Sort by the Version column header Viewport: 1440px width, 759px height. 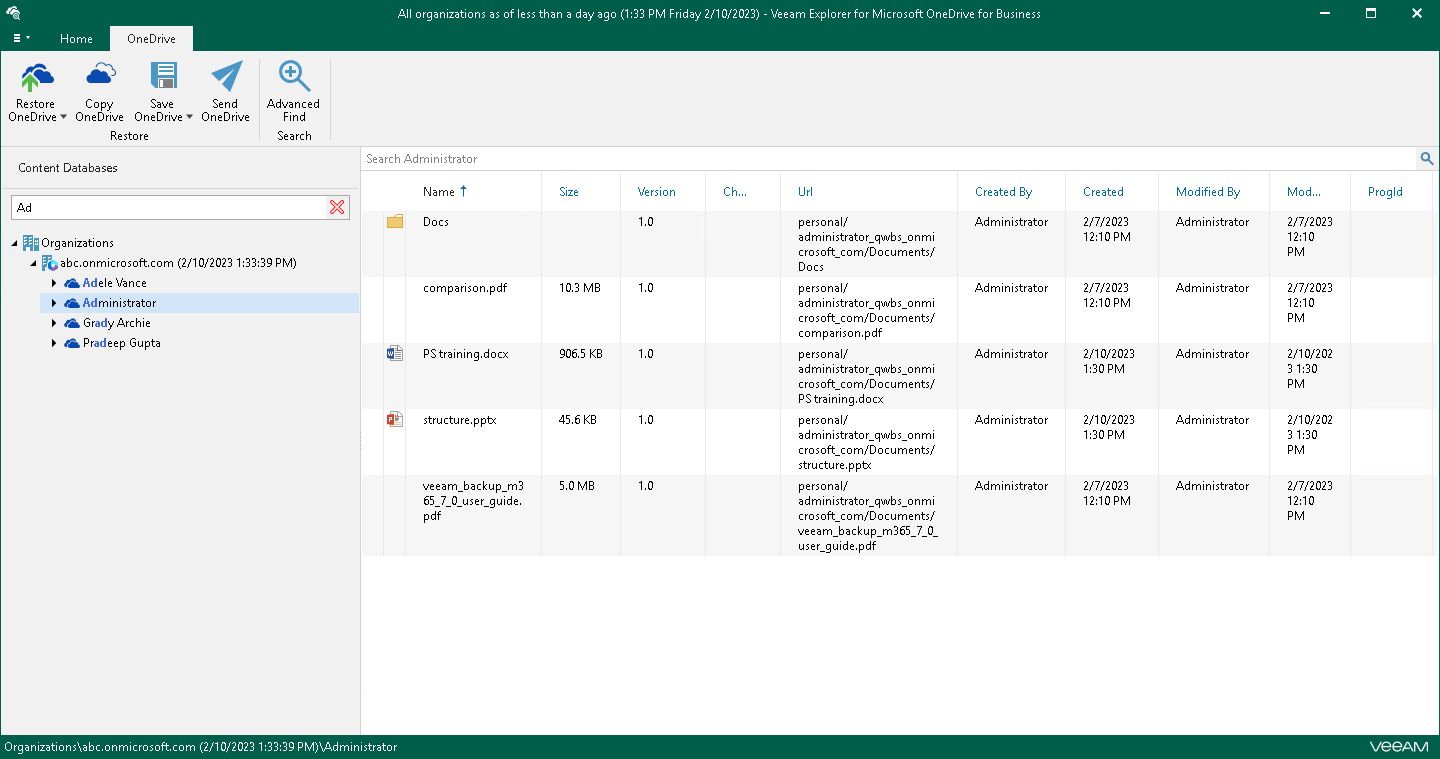(x=657, y=192)
